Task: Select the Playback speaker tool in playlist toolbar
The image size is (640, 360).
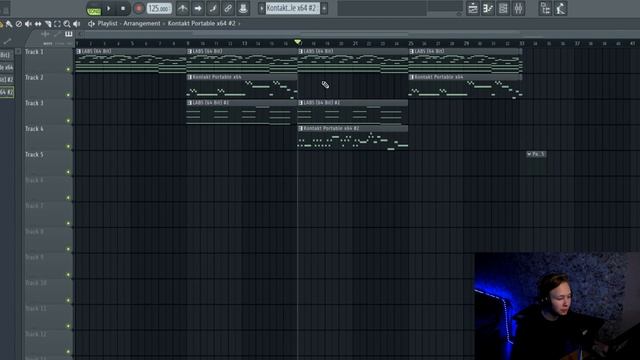Action: coord(77,24)
